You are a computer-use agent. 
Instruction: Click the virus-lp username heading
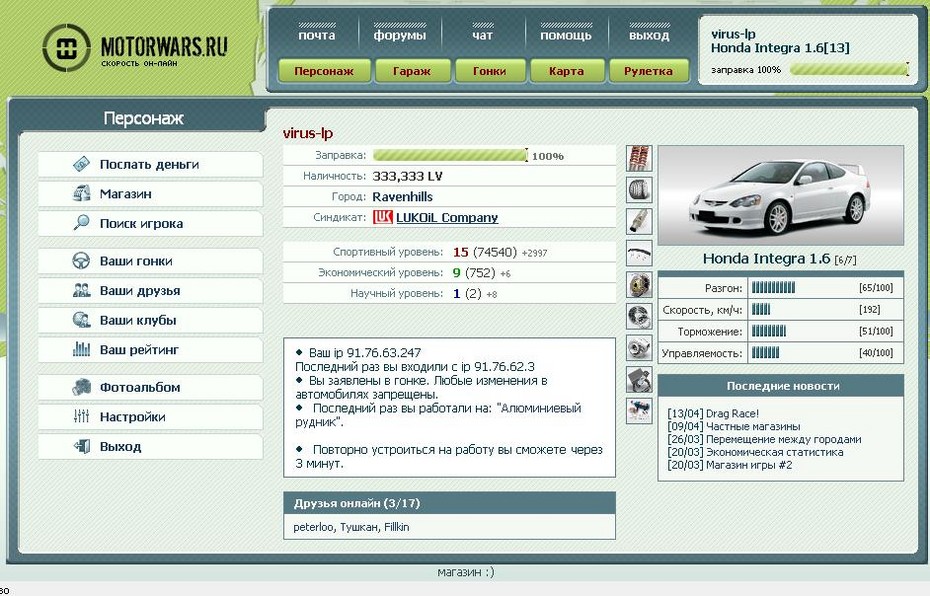coord(308,133)
